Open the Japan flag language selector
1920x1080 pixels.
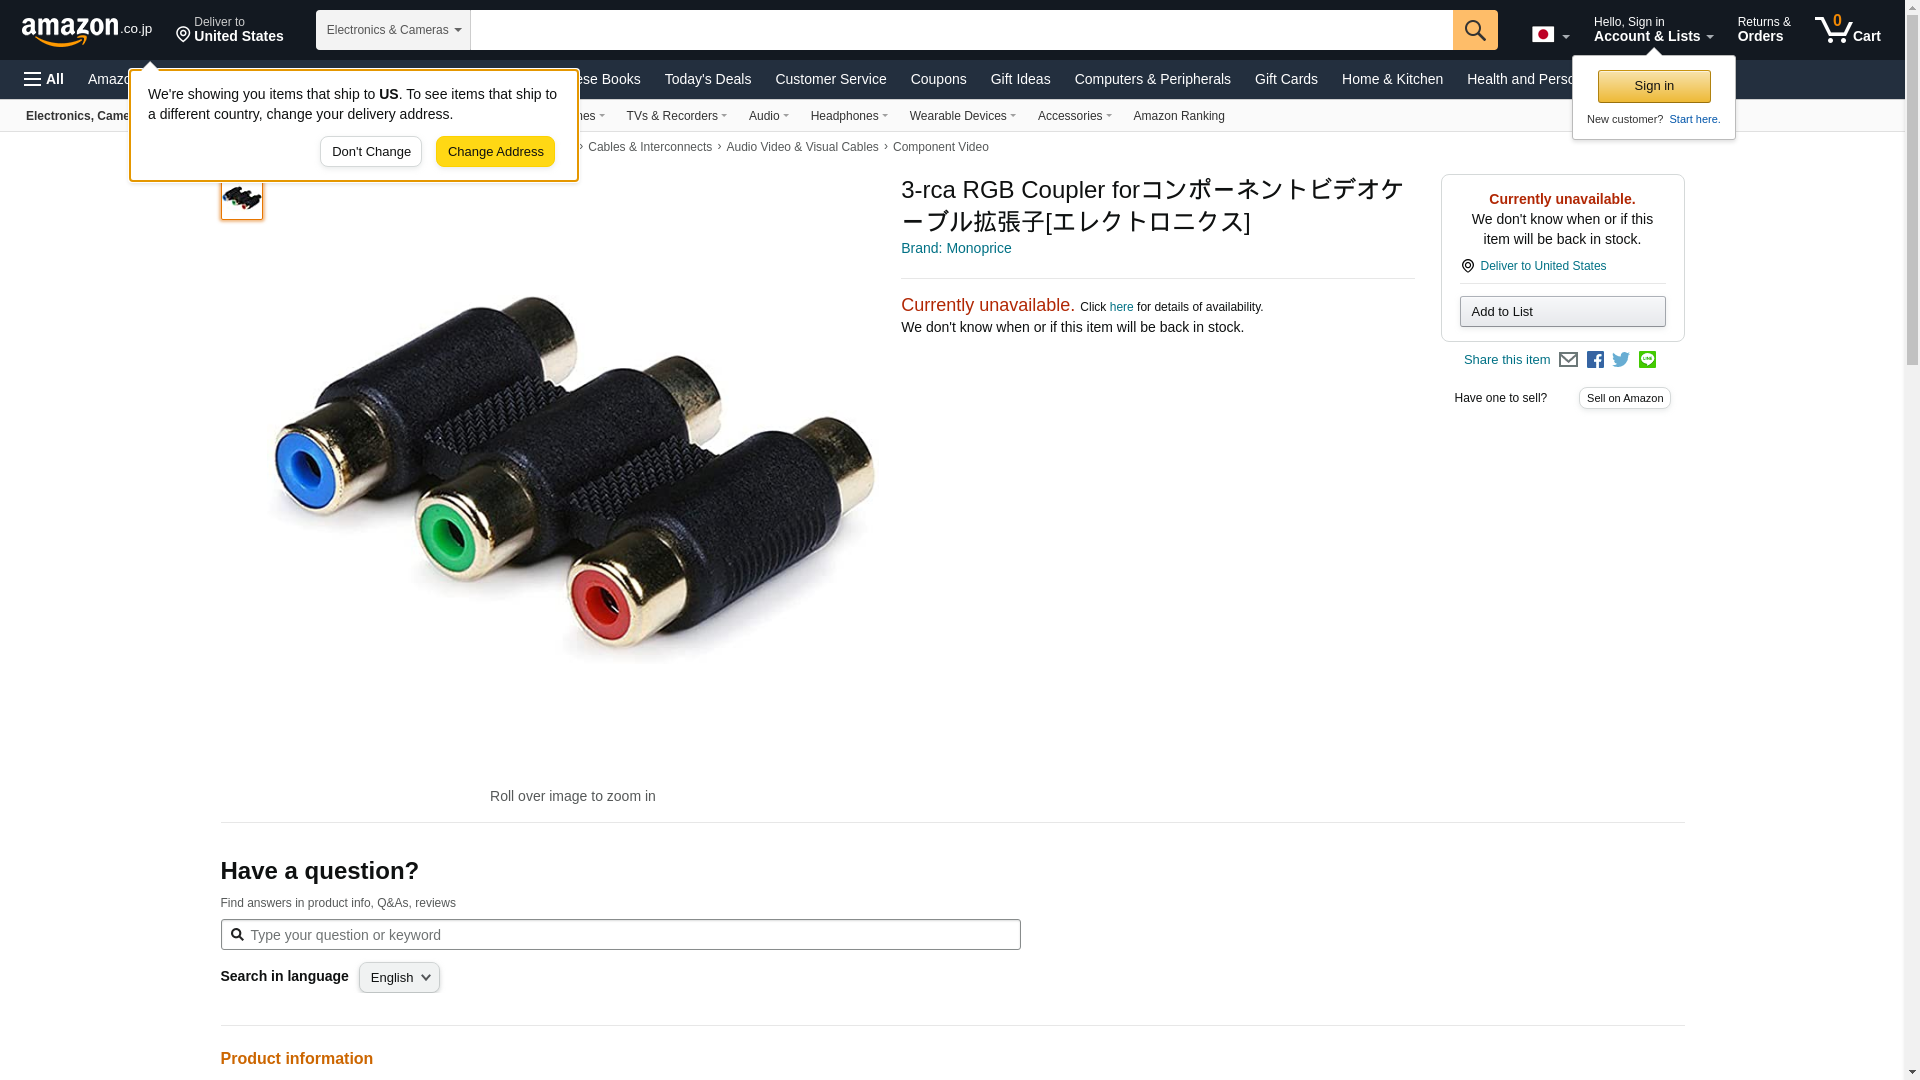click(x=1551, y=35)
